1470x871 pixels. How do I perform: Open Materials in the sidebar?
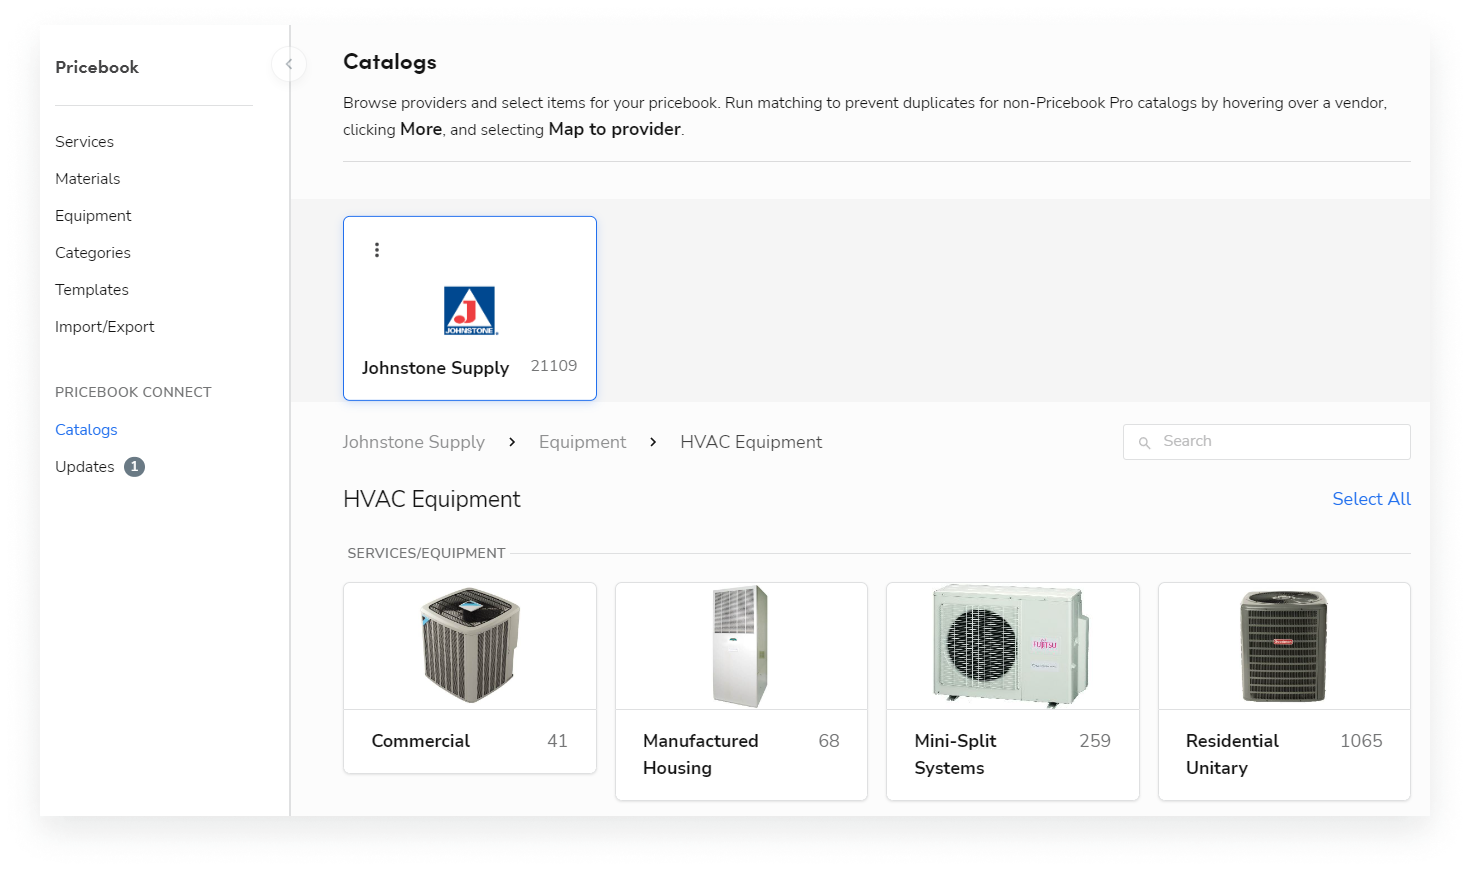(x=88, y=179)
